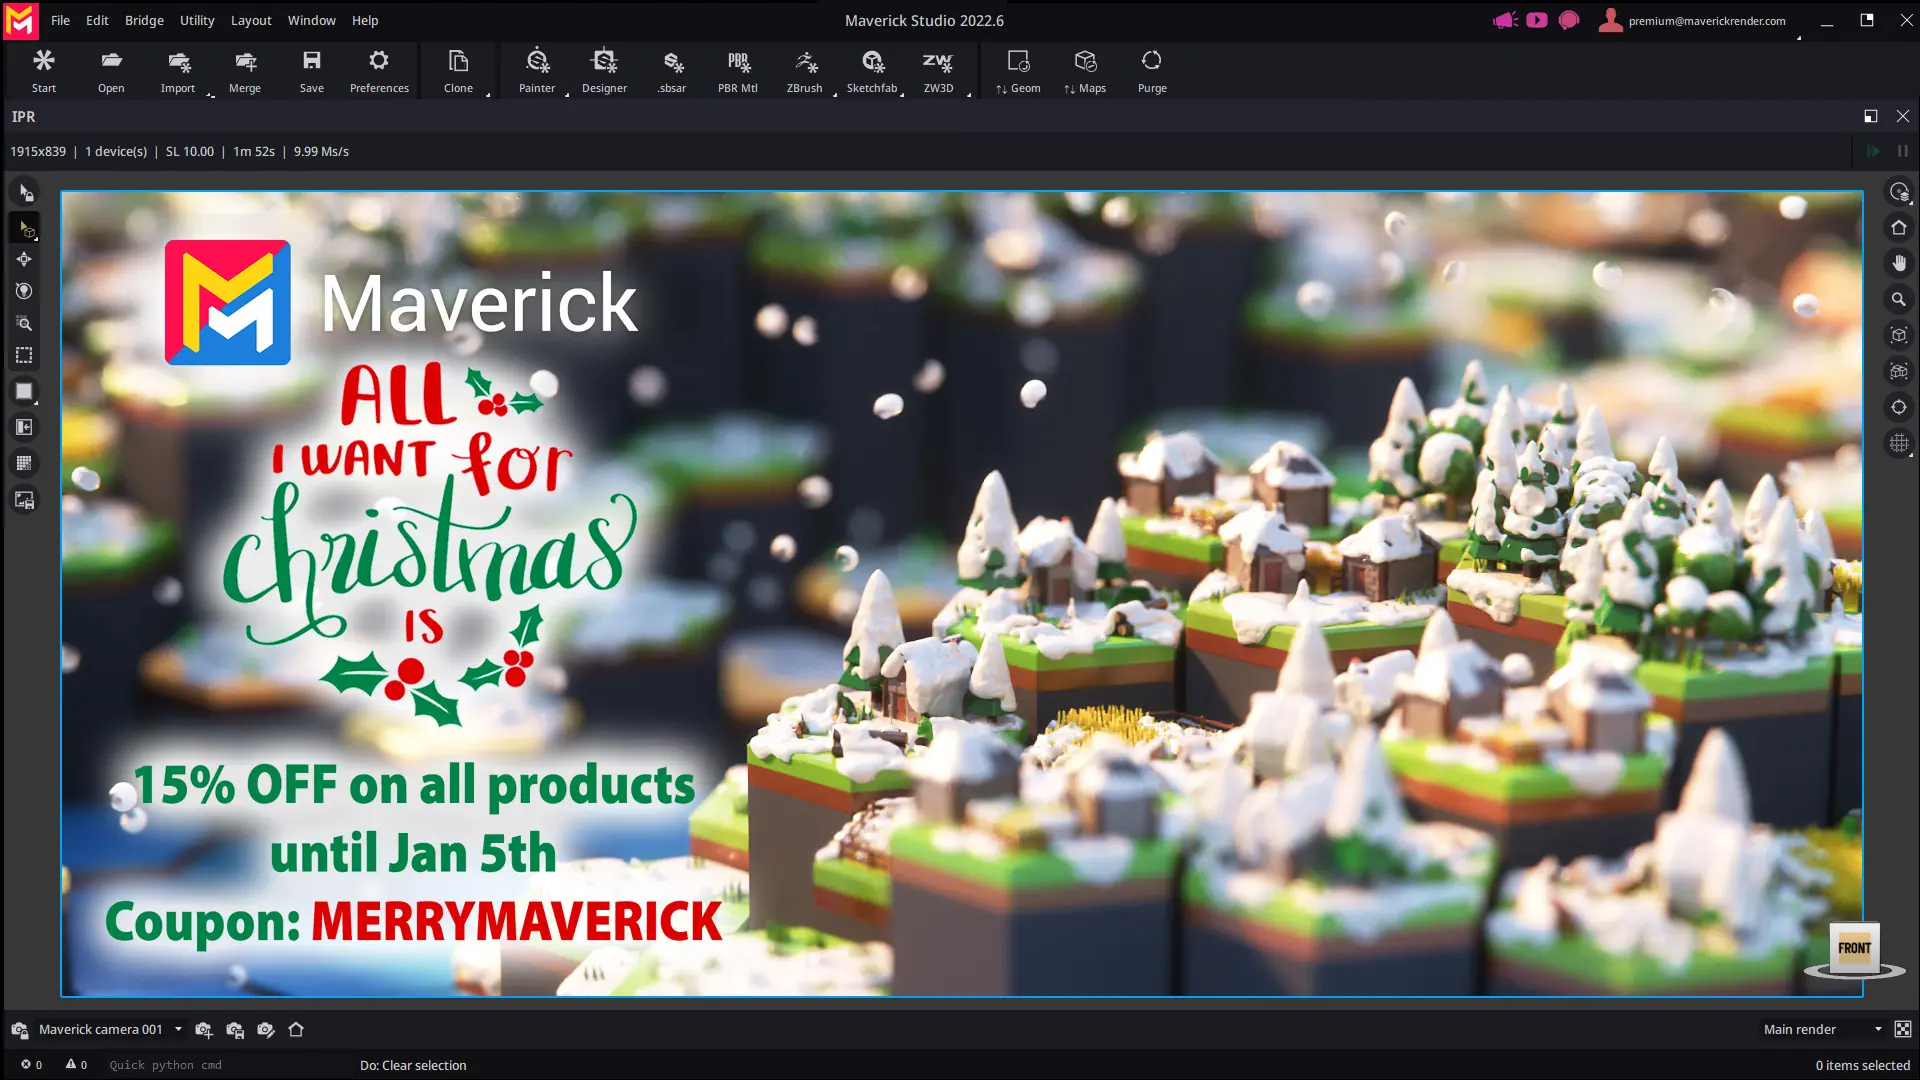Run the Purge command from the toolbar

click(x=1151, y=70)
